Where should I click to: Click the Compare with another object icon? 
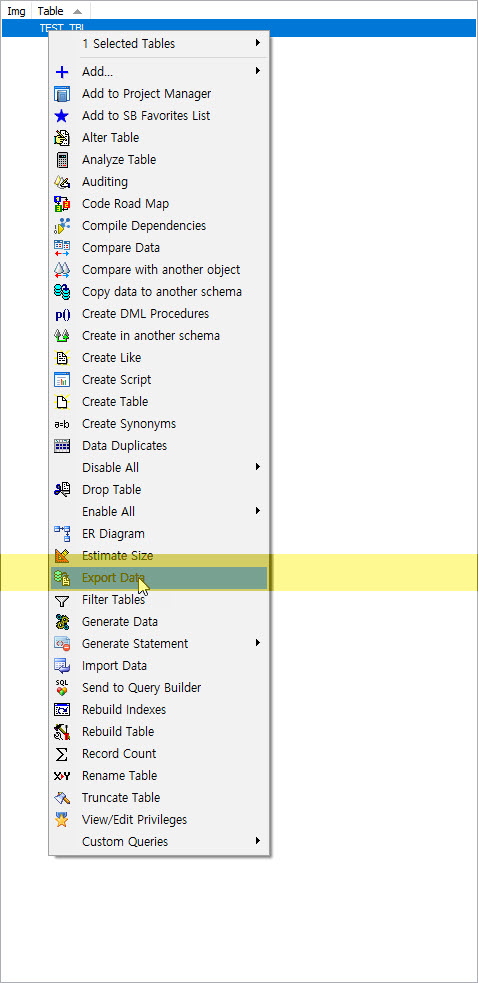coord(61,270)
